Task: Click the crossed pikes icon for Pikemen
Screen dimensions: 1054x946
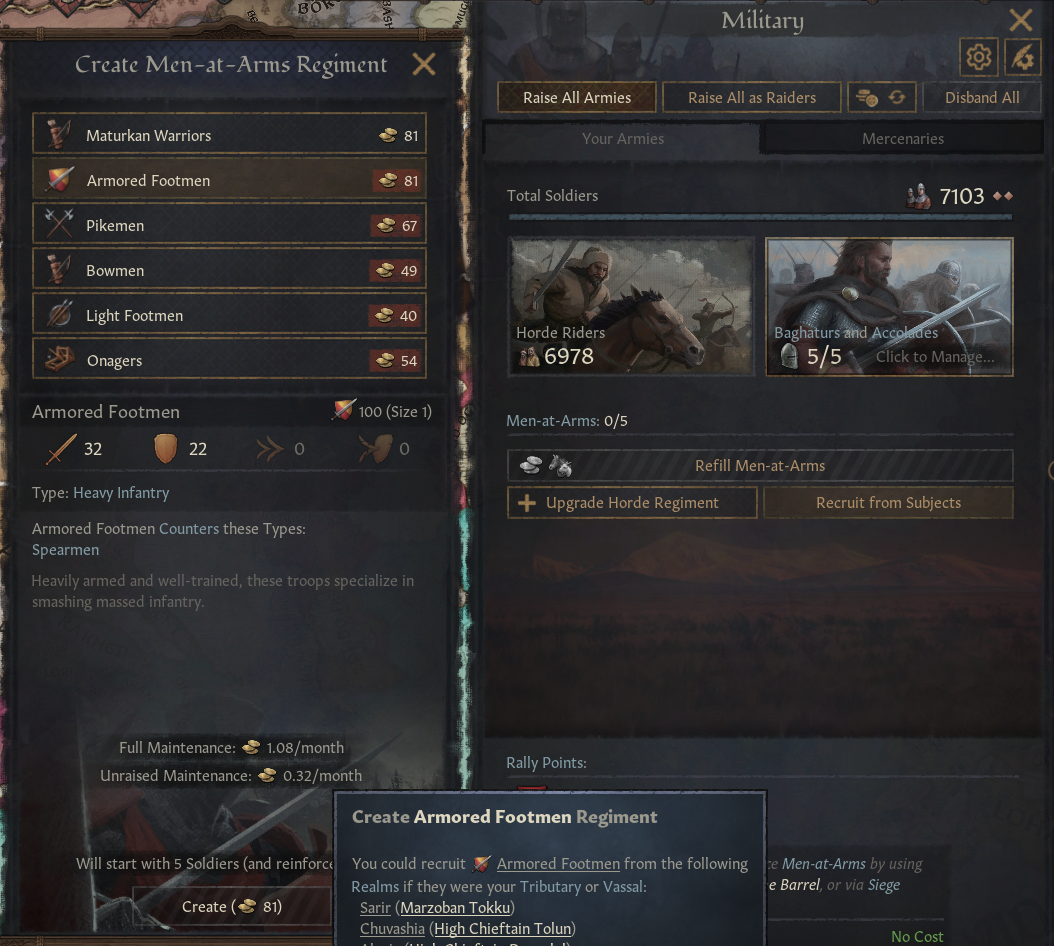Action: tap(59, 224)
